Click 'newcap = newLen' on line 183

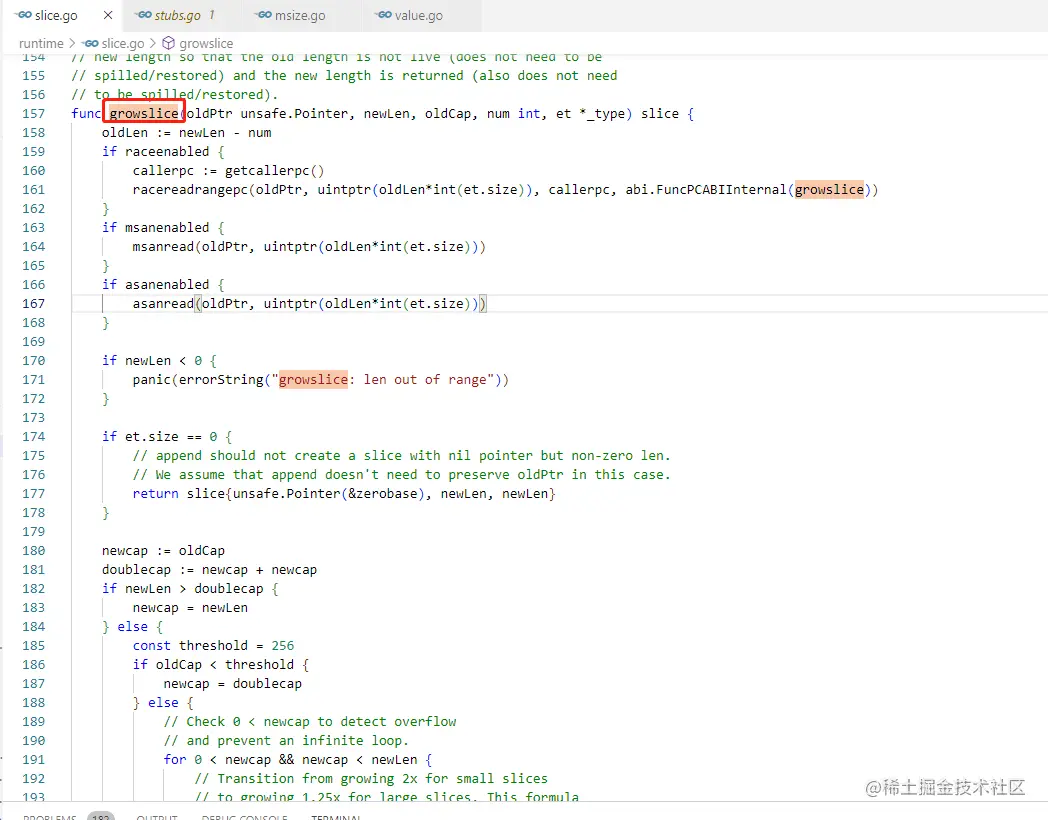[x=190, y=608]
